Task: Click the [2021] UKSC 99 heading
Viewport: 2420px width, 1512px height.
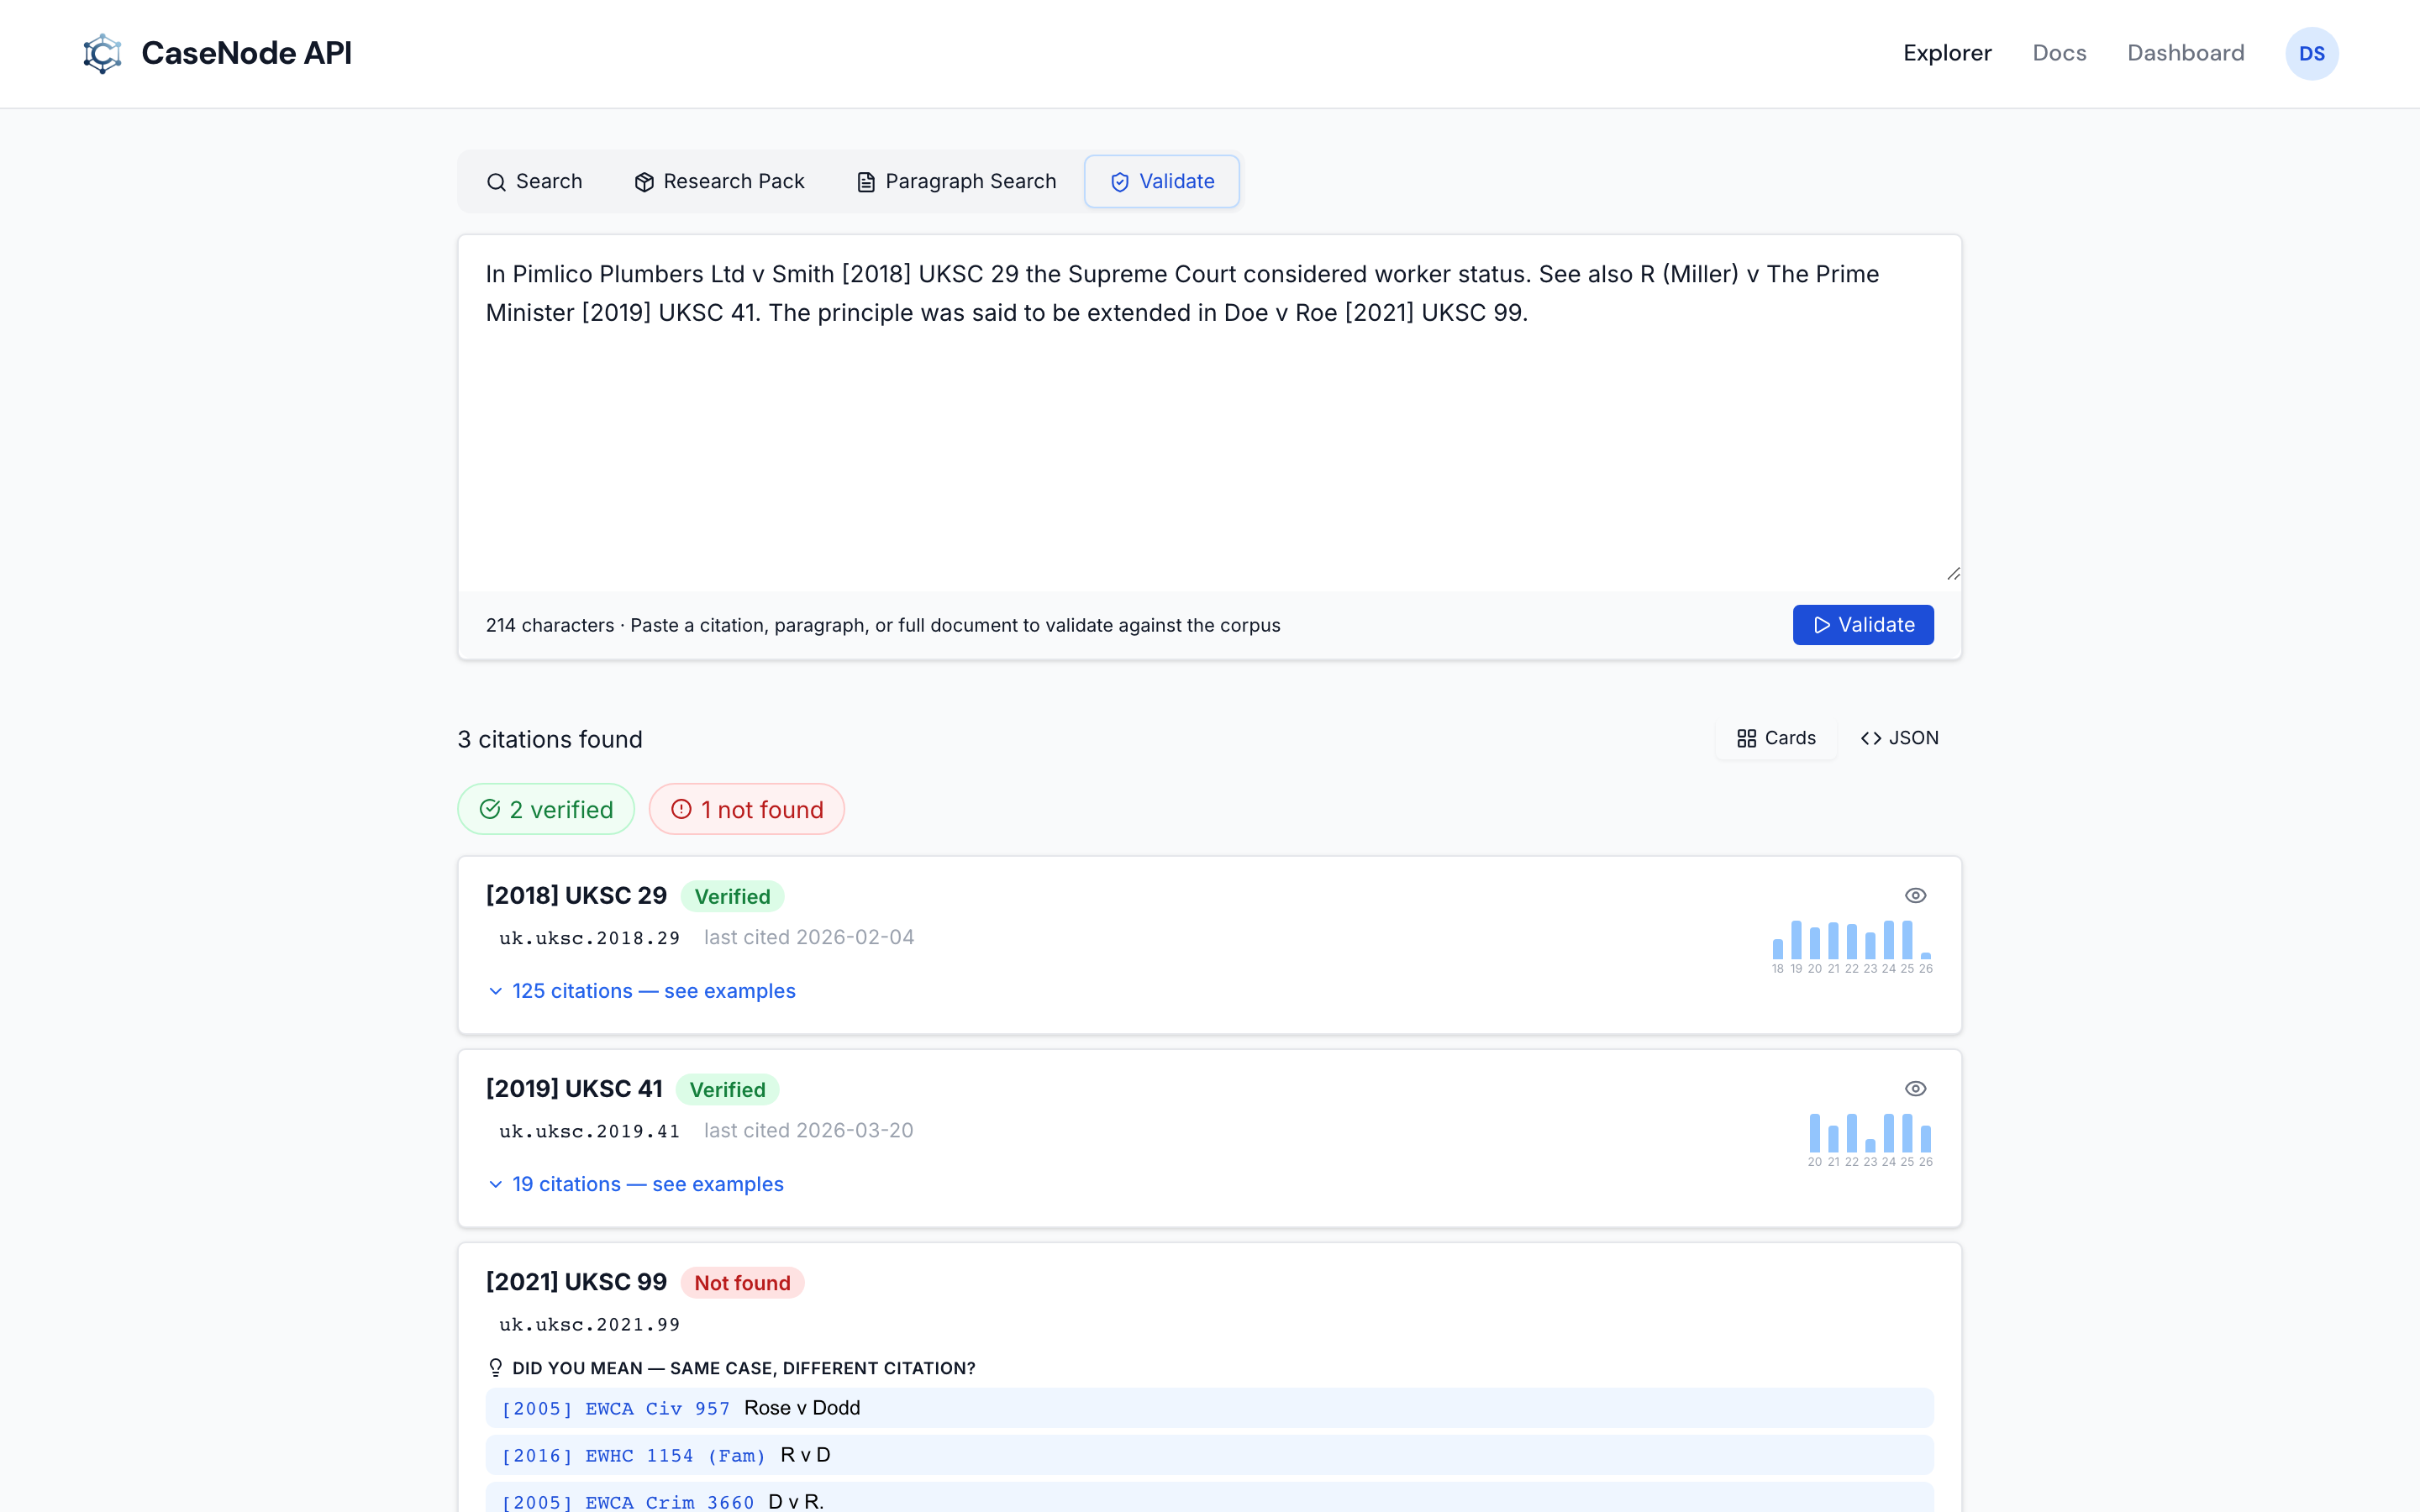Action: pyautogui.click(x=576, y=1281)
